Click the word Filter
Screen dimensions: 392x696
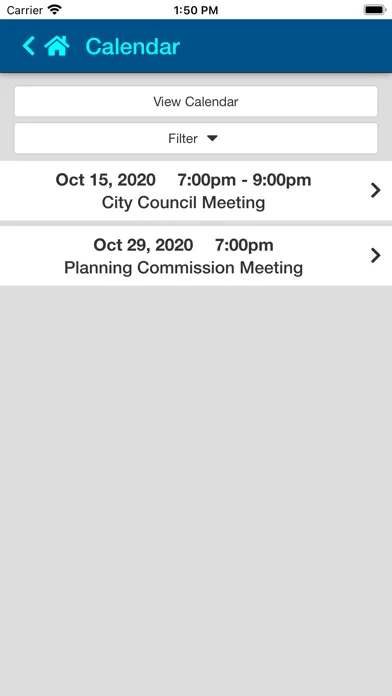click(183, 138)
